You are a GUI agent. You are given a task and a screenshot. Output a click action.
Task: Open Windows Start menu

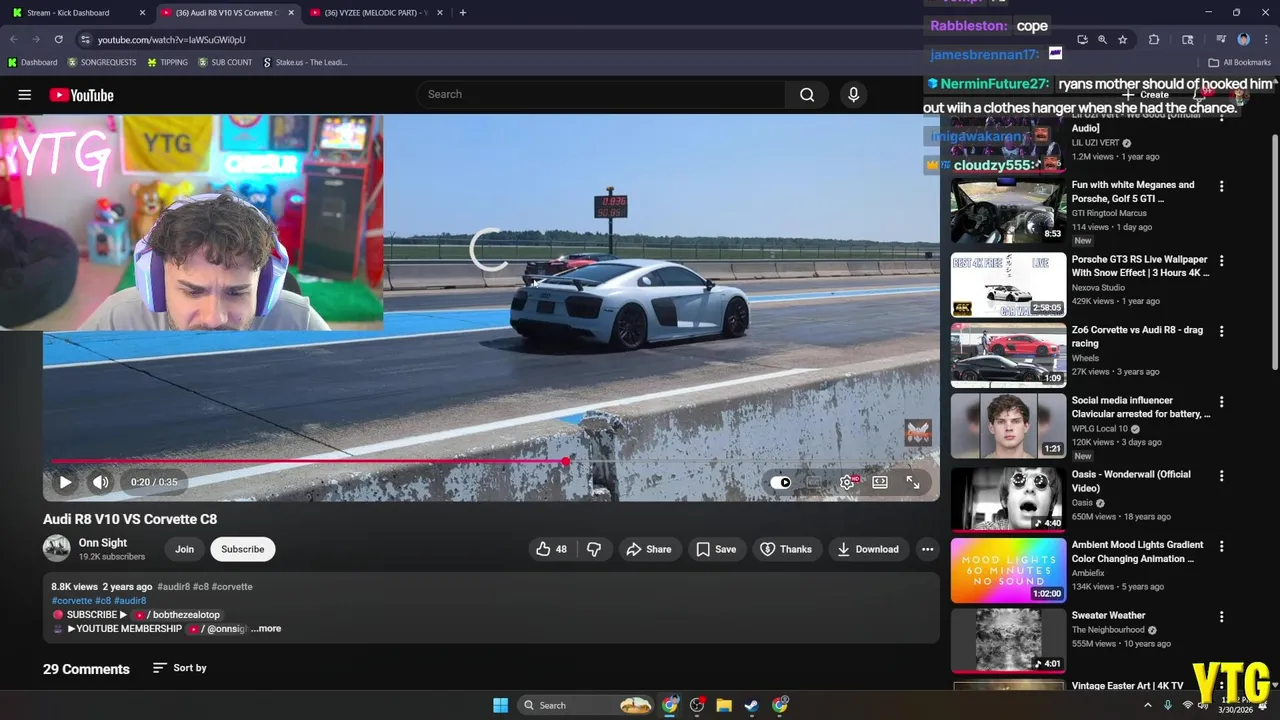pyautogui.click(x=500, y=705)
